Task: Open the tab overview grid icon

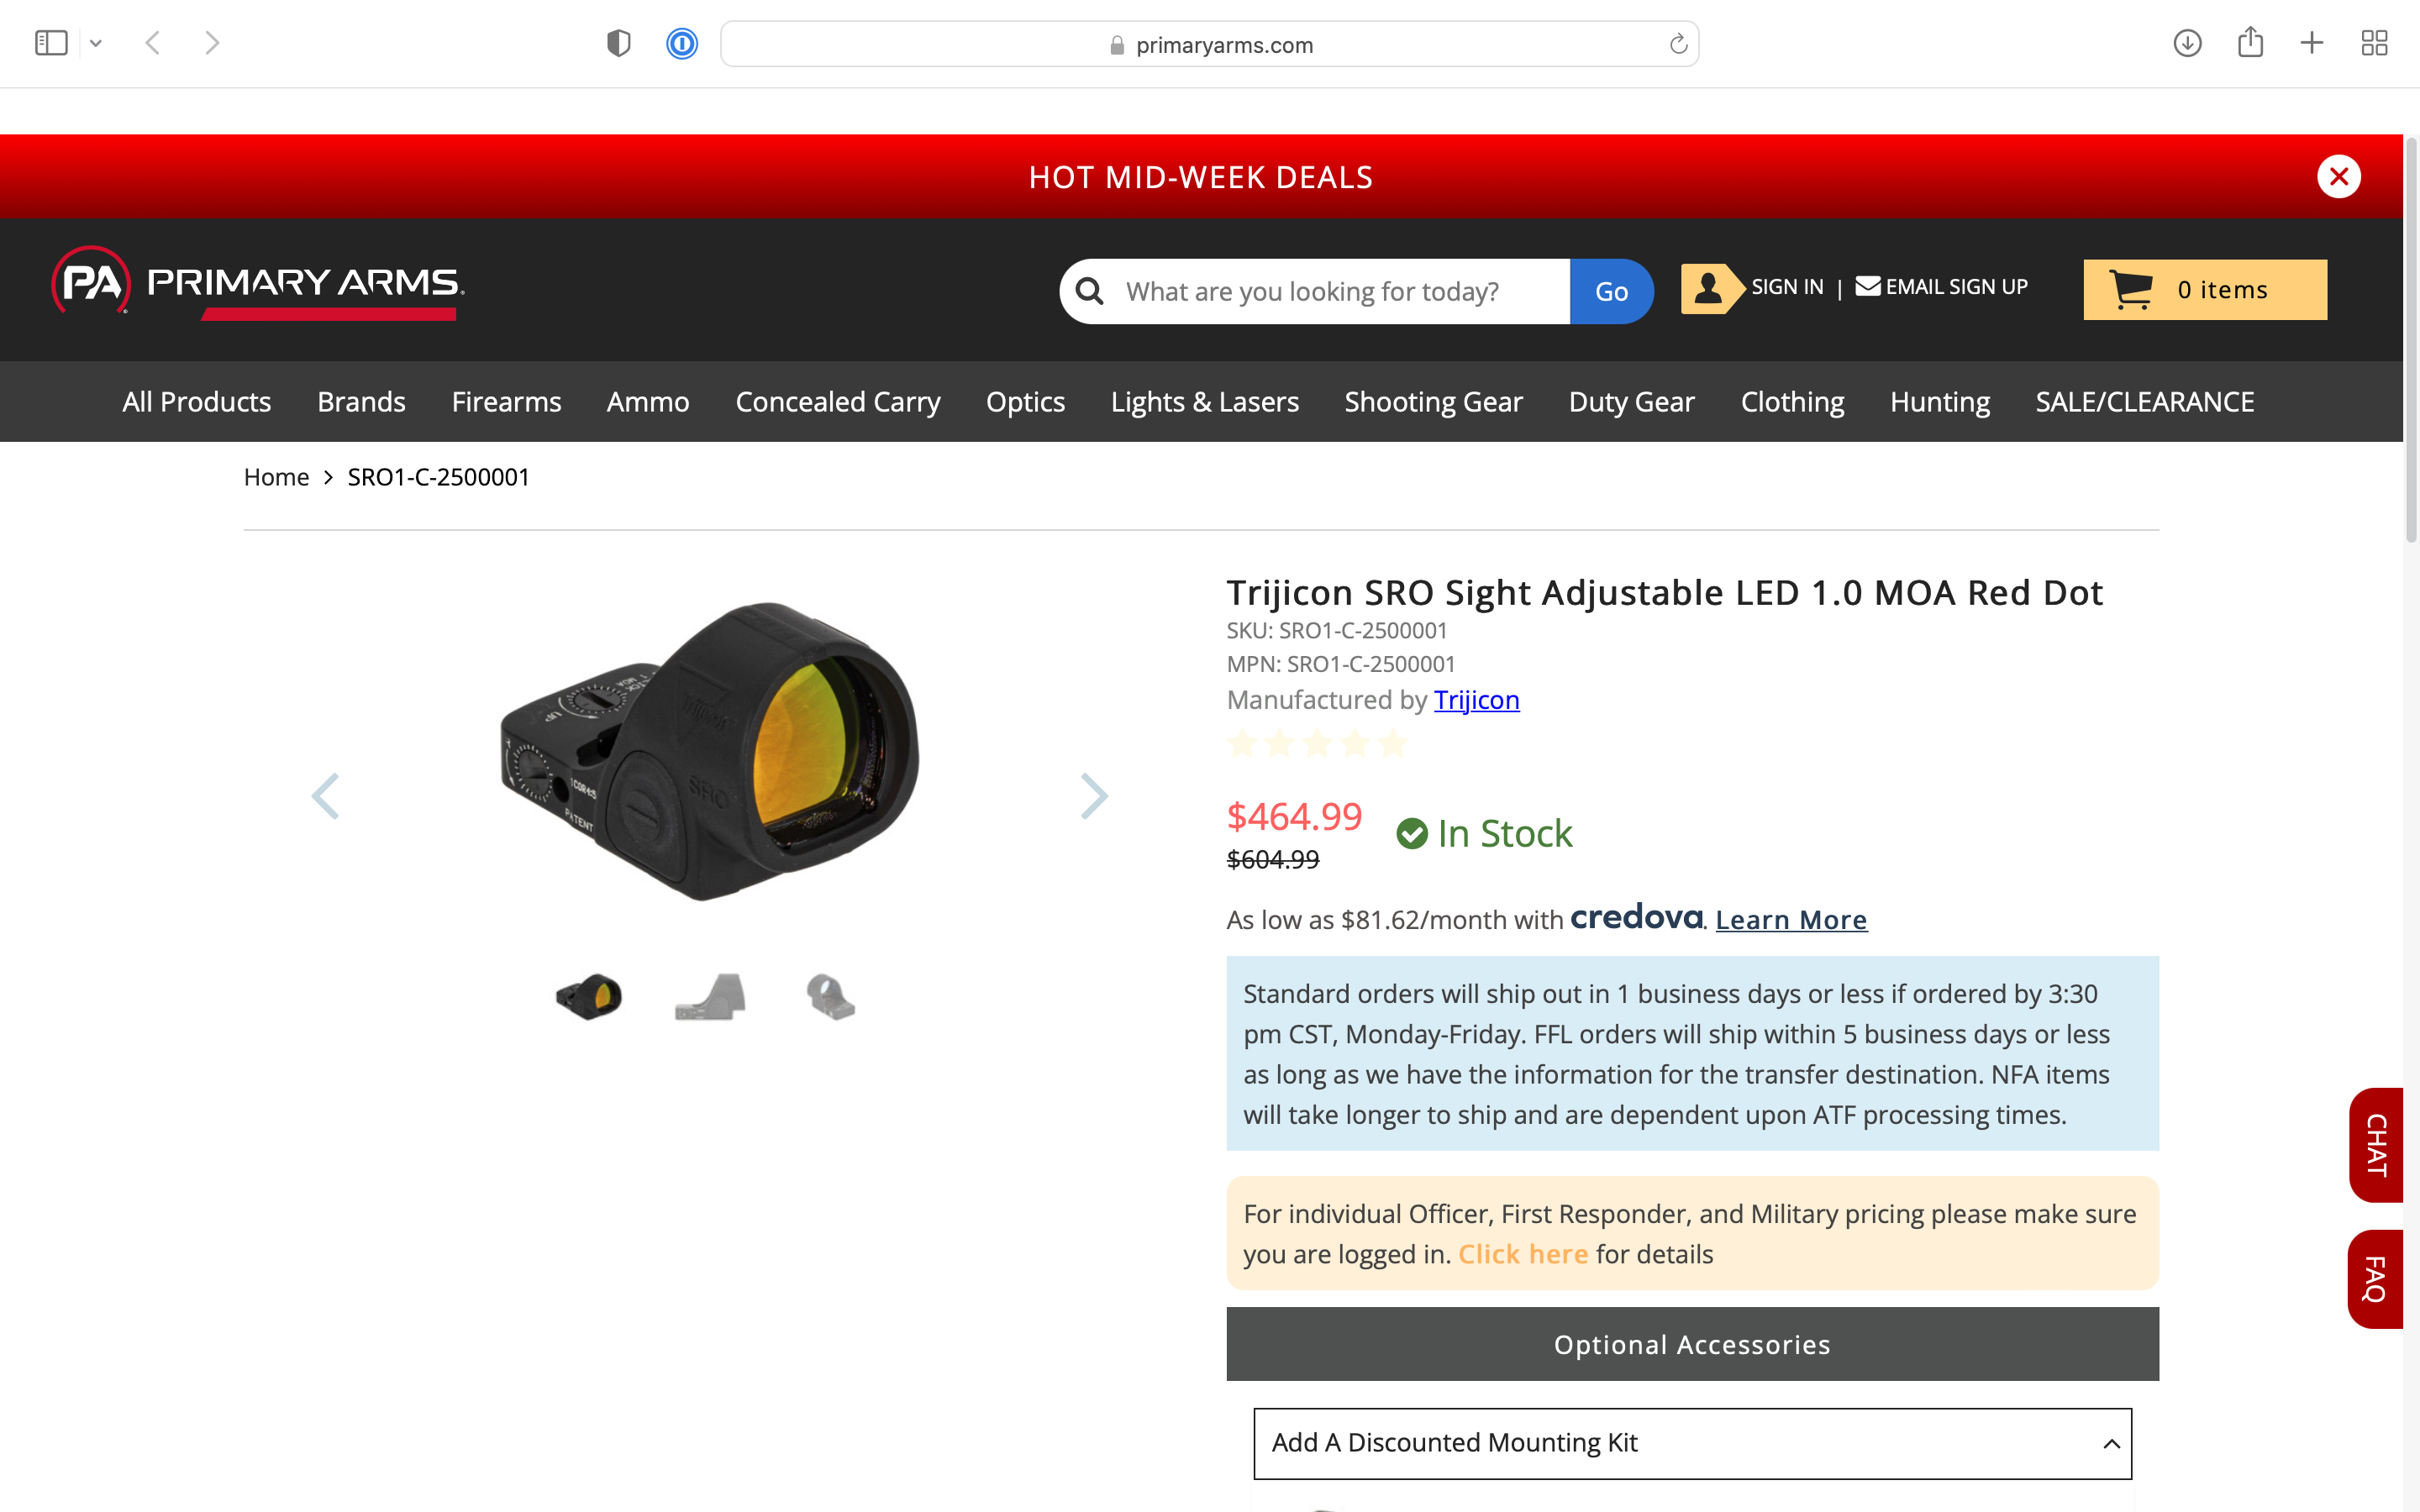Action: coord(2374,43)
